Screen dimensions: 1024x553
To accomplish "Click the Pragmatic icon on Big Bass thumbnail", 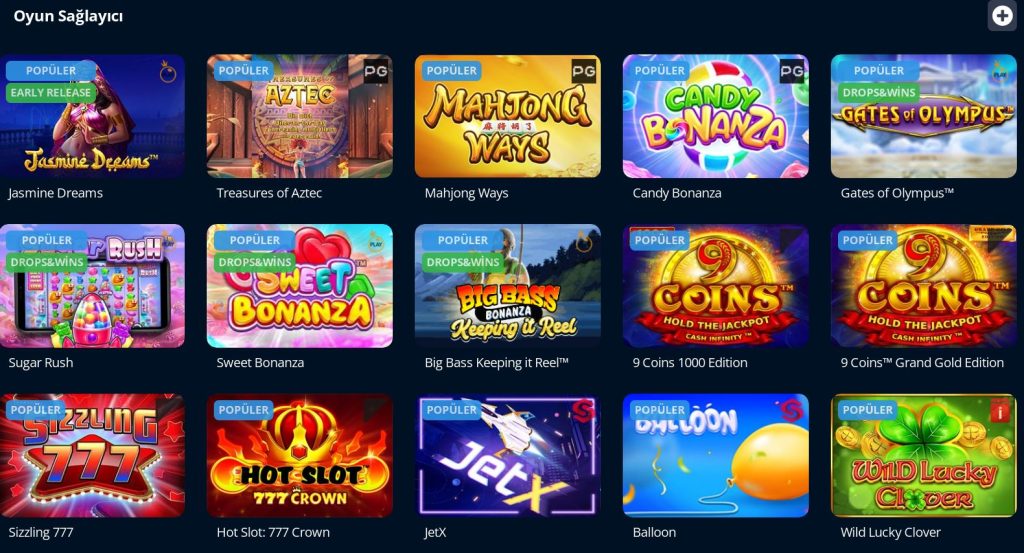I will click(x=584, y=242).
